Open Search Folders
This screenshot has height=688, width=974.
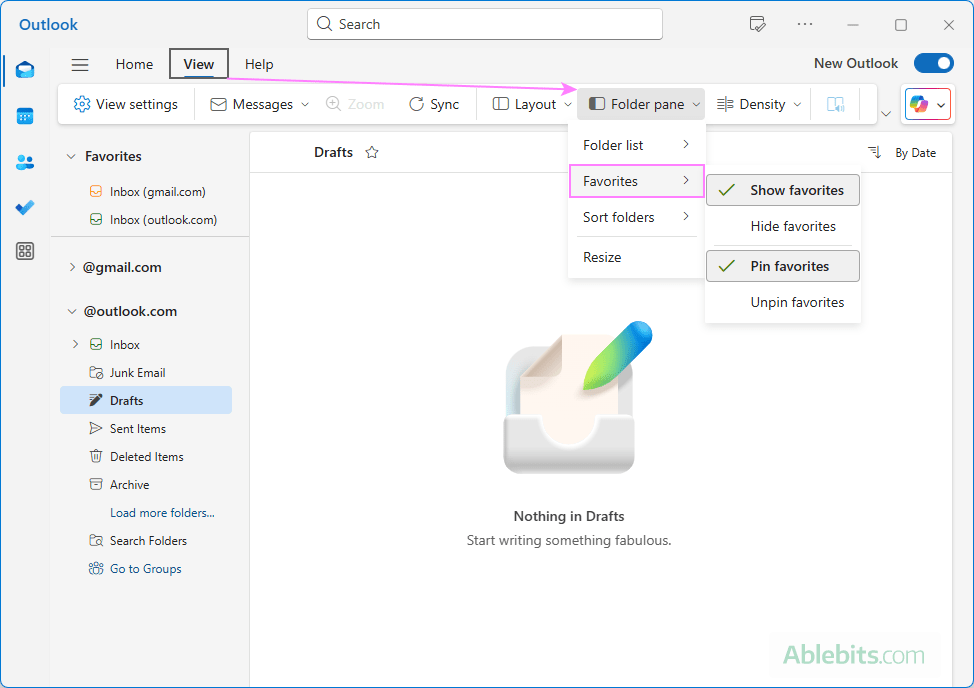coord(146,541)
